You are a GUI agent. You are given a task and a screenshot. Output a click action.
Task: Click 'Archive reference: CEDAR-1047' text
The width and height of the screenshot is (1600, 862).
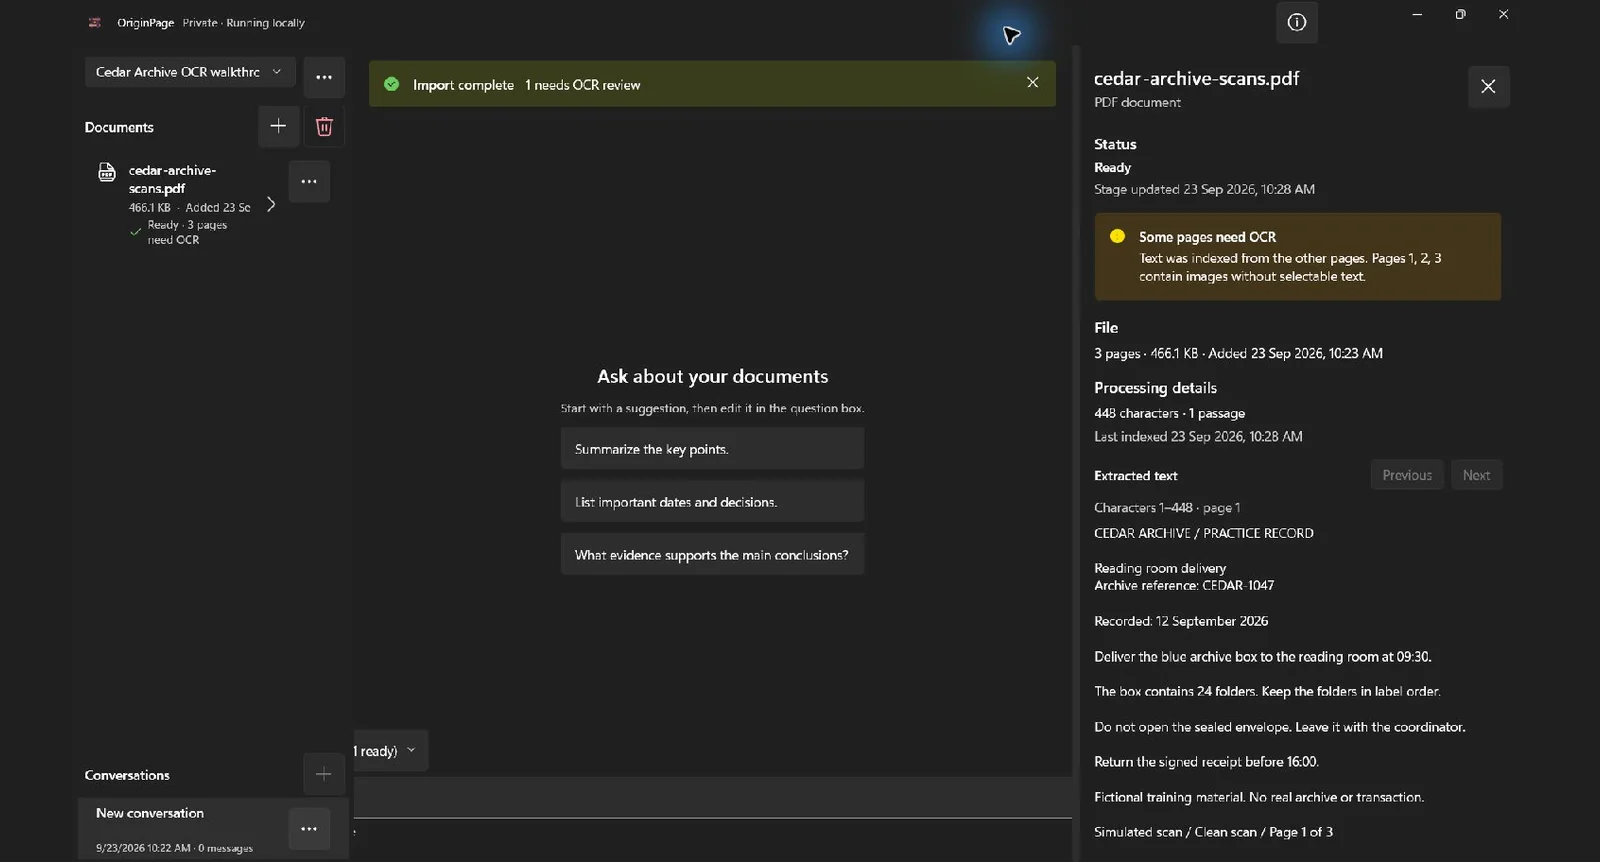point(1184,586)
